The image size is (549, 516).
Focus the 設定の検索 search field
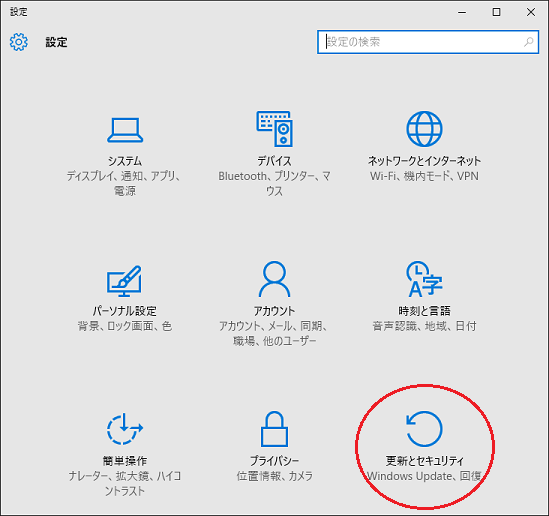pos(428,42)
